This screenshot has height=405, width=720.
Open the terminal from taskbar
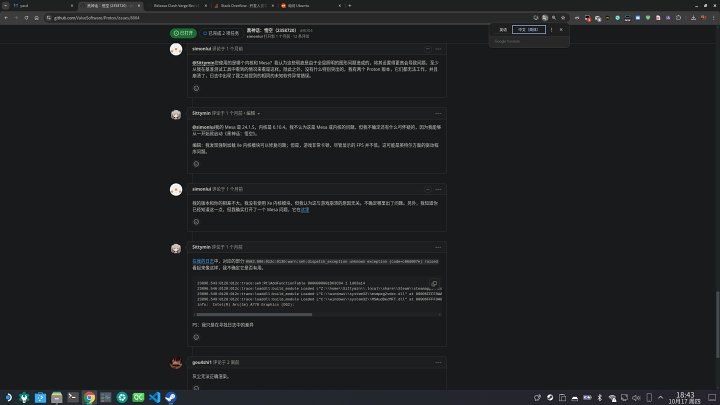(73, 397)
